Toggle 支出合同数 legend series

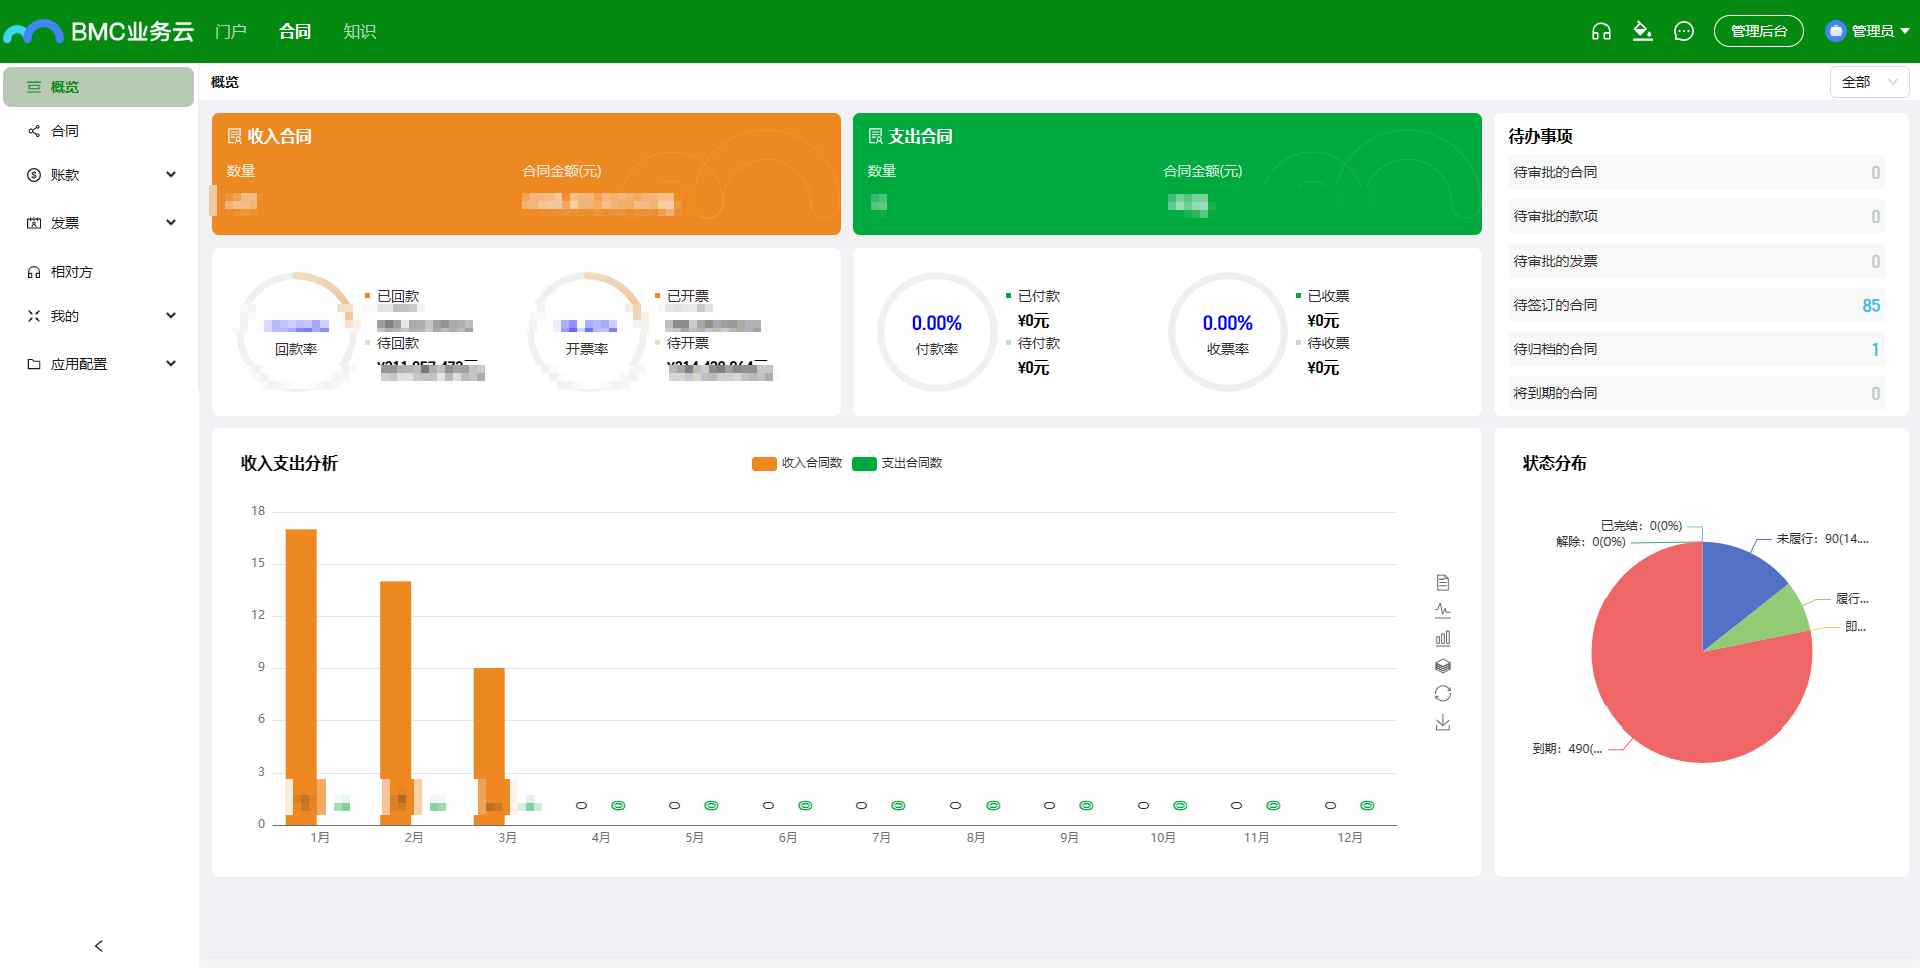click(x=897, y=463)
